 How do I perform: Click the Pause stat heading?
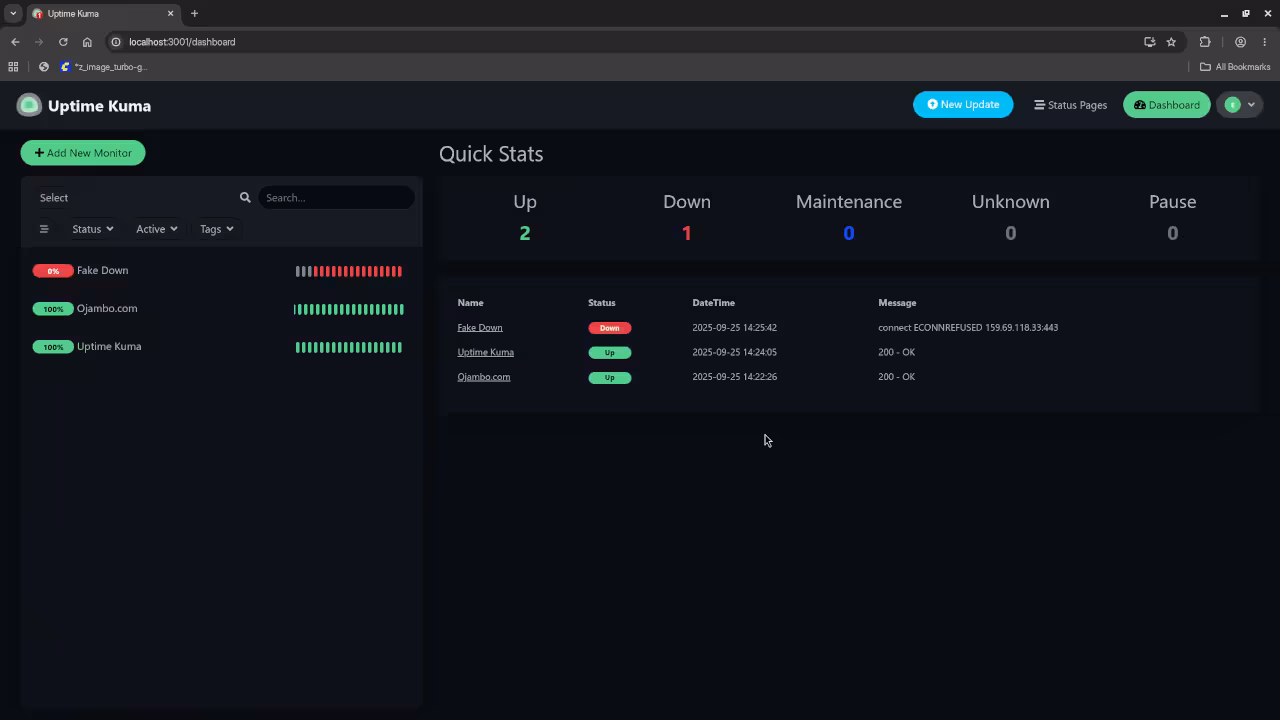pyautogui.click(x=1172, y=202)
